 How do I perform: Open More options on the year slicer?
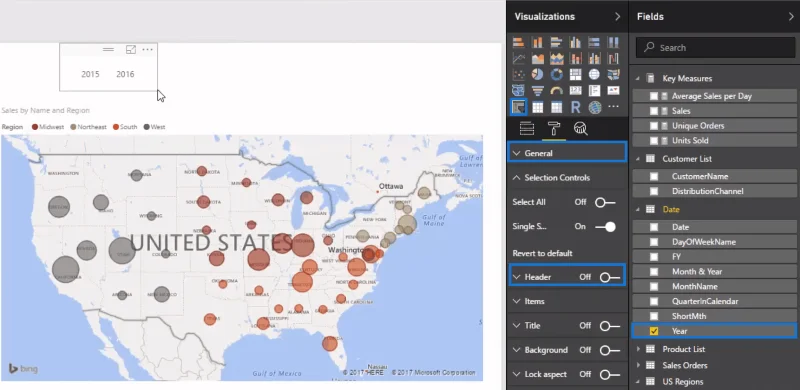147,50
